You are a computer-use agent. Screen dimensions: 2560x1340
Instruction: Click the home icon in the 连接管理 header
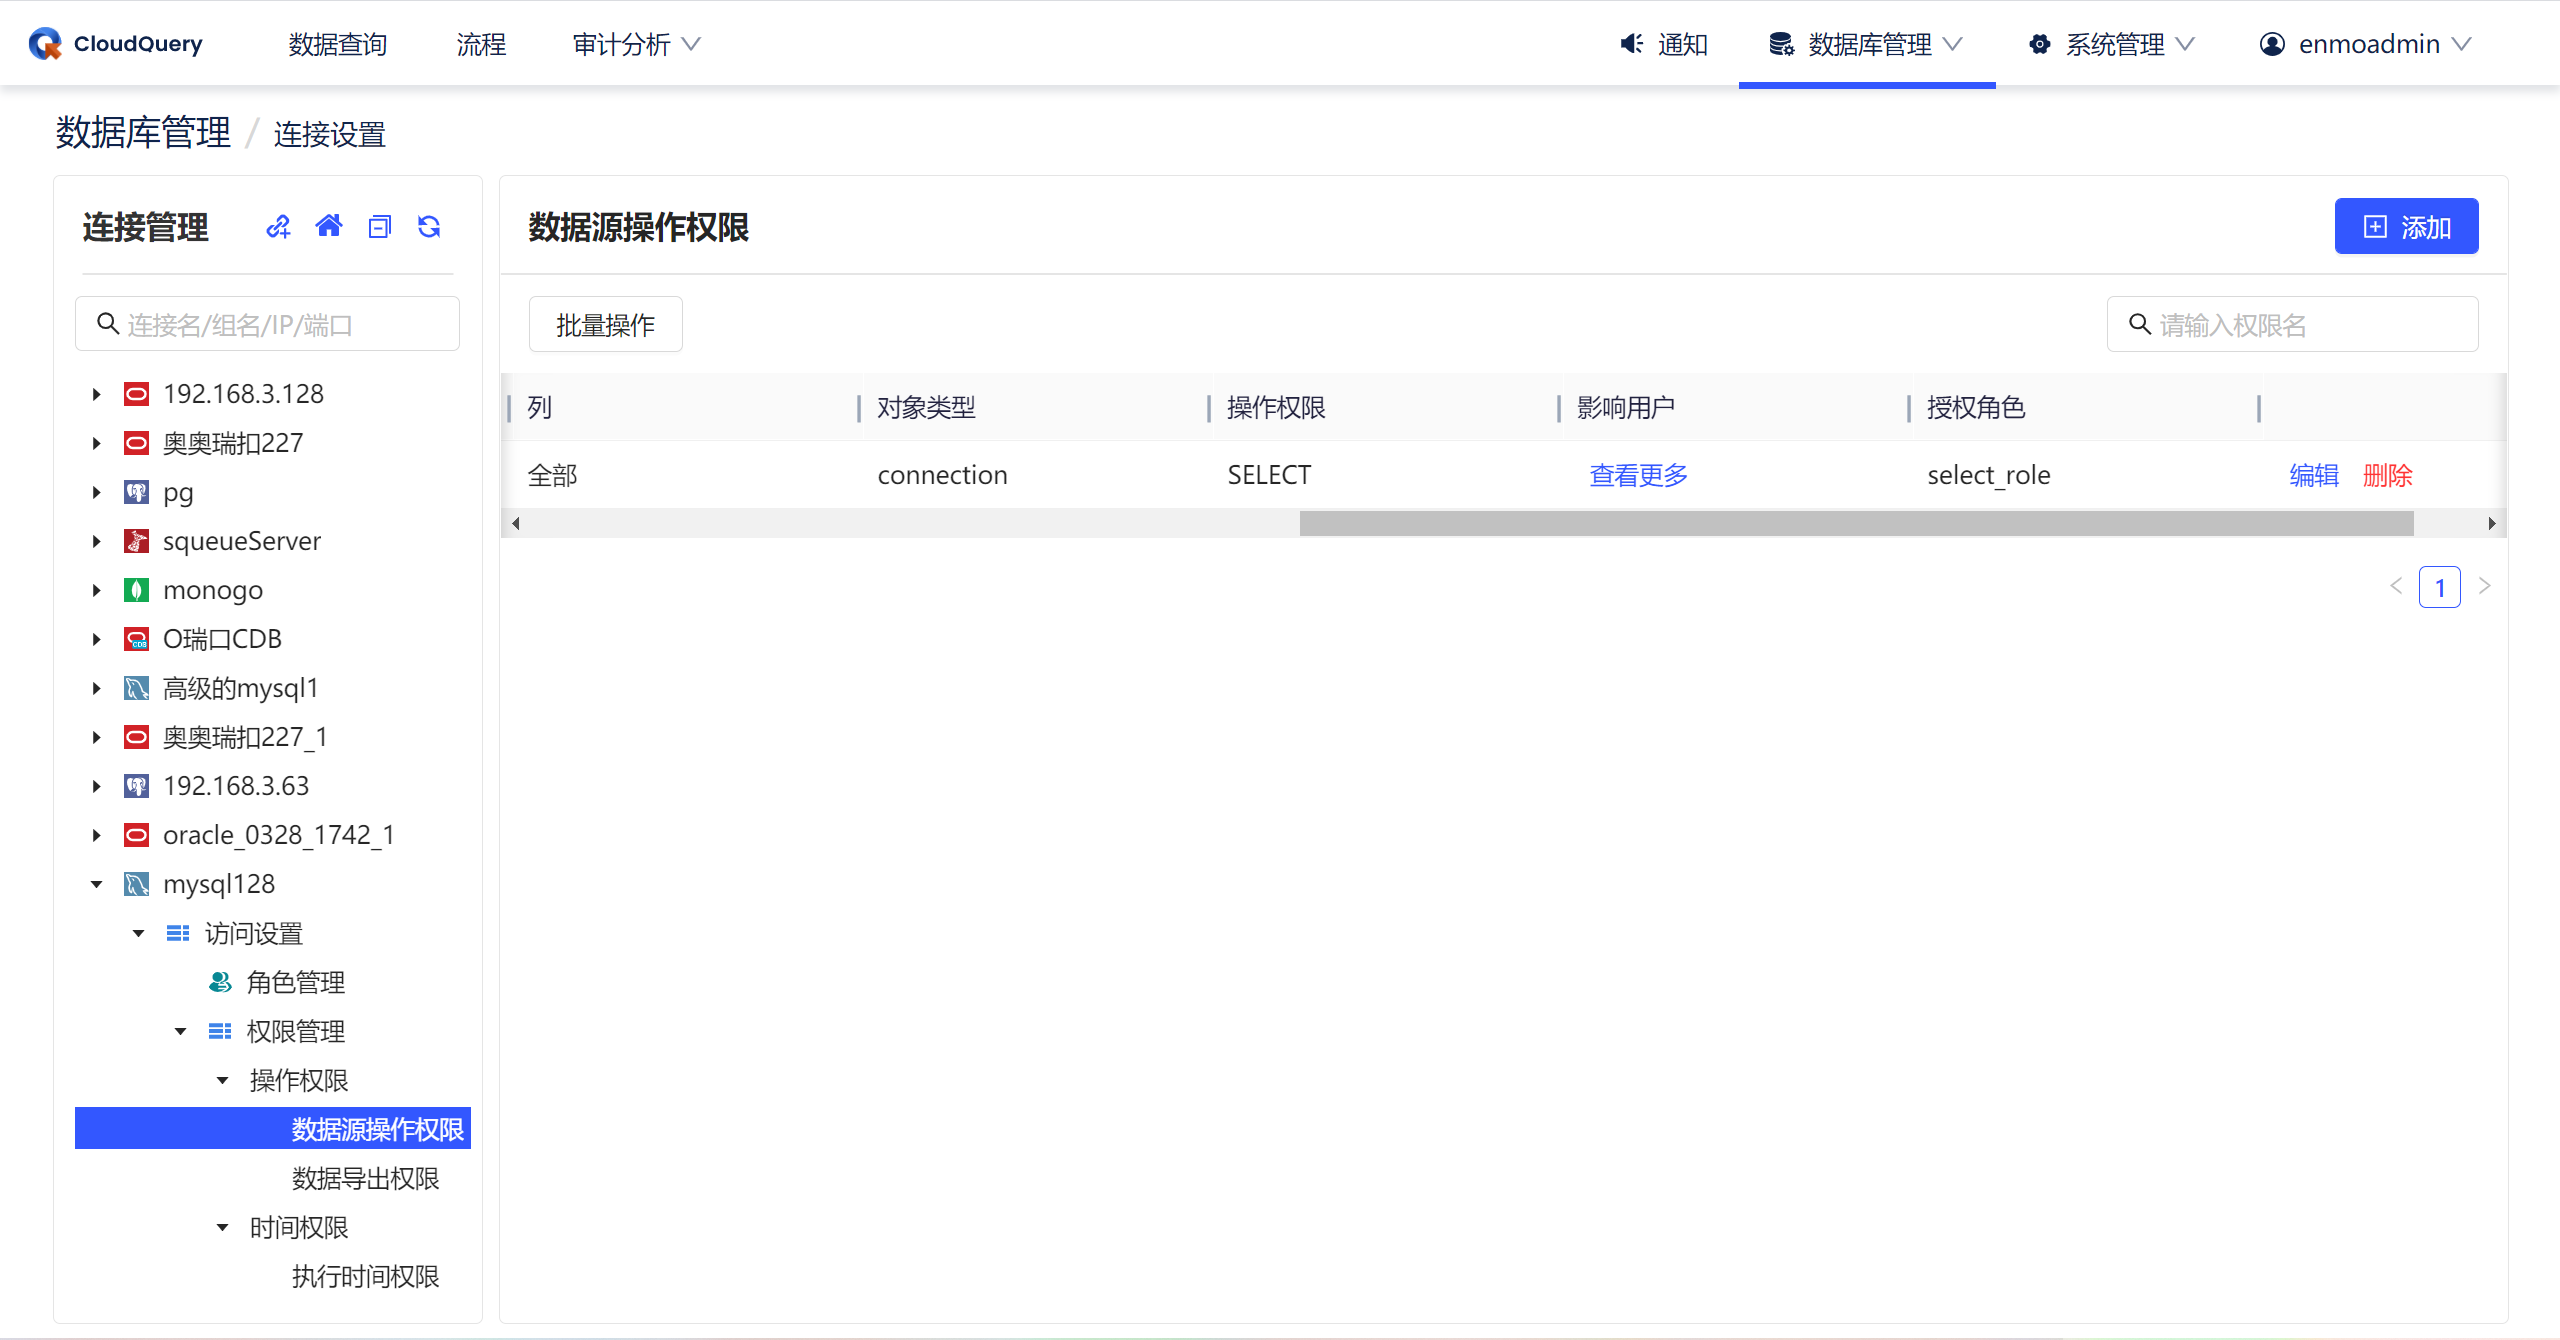329,227
